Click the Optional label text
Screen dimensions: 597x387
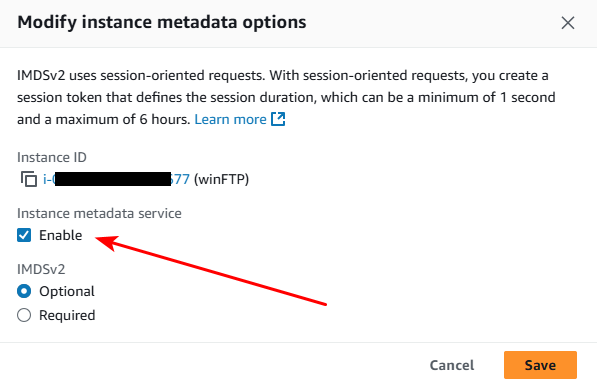67,292
